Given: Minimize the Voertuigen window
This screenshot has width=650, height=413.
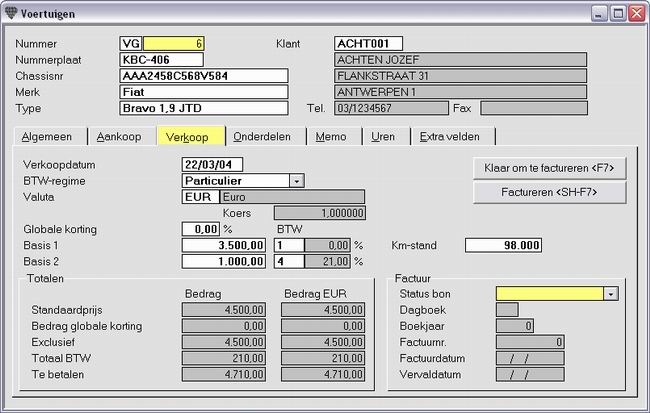Looking at the screenshot, I should [x=599, y=14].
